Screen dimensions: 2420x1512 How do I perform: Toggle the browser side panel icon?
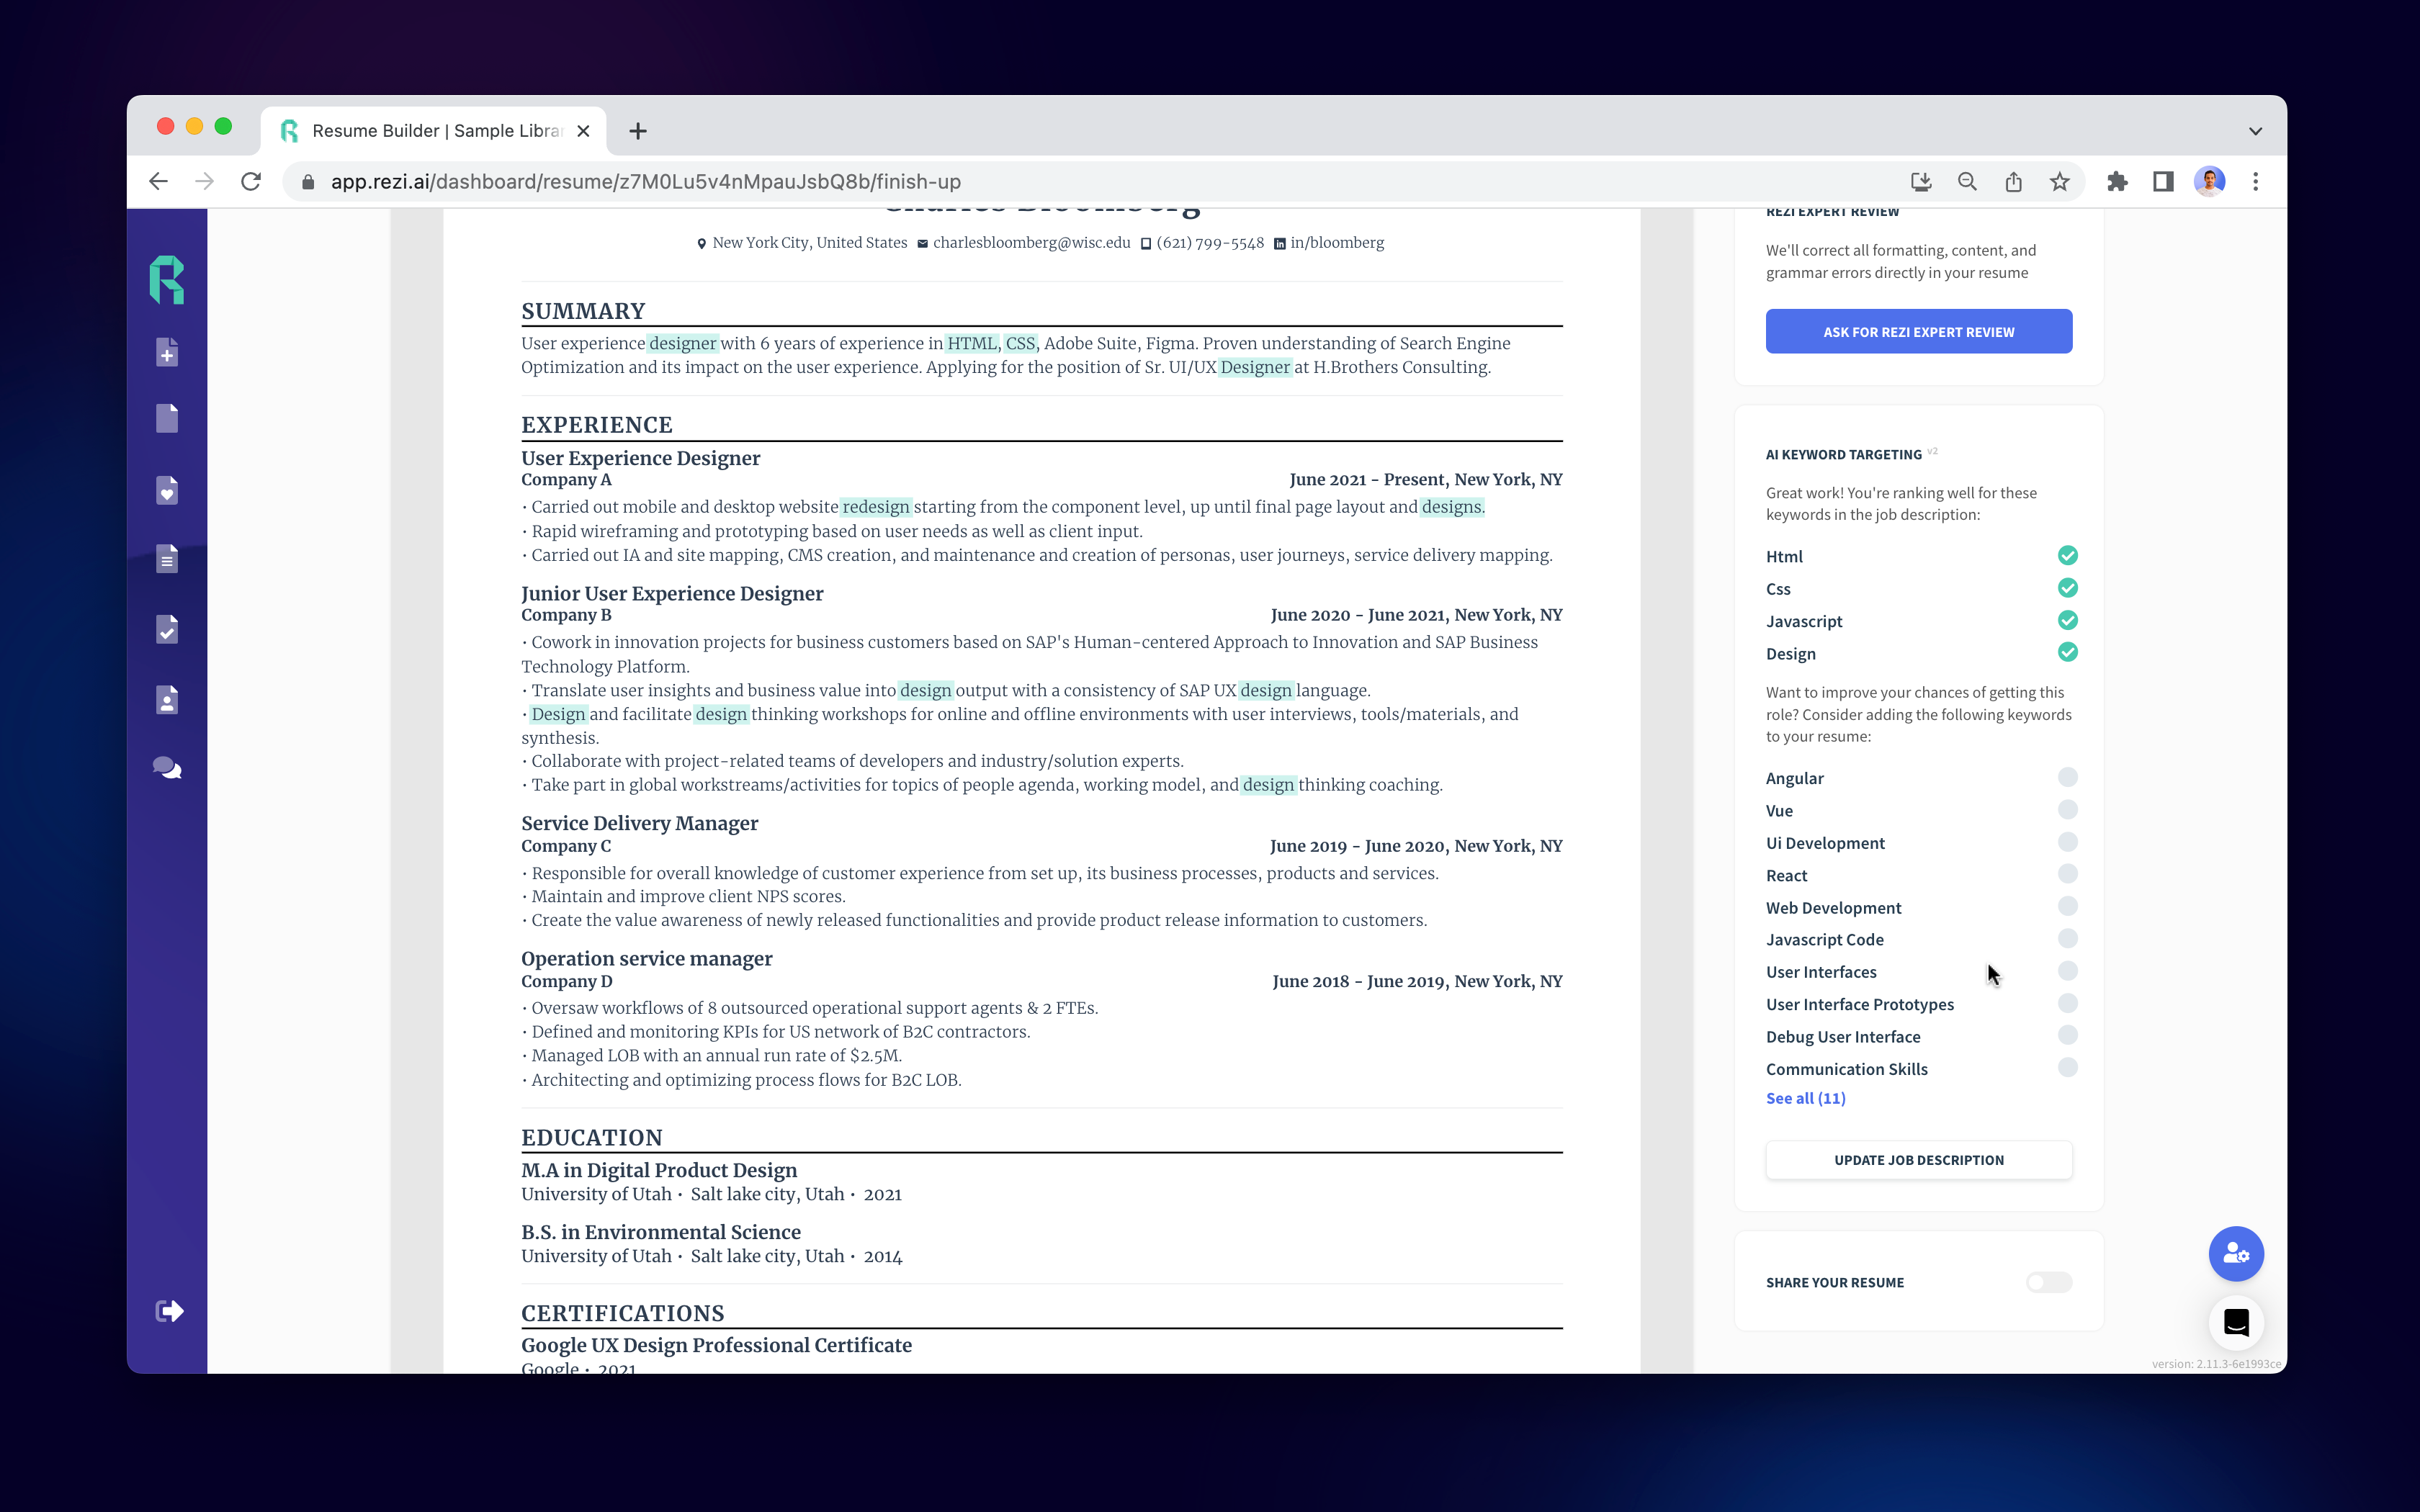click(2163, 181)
